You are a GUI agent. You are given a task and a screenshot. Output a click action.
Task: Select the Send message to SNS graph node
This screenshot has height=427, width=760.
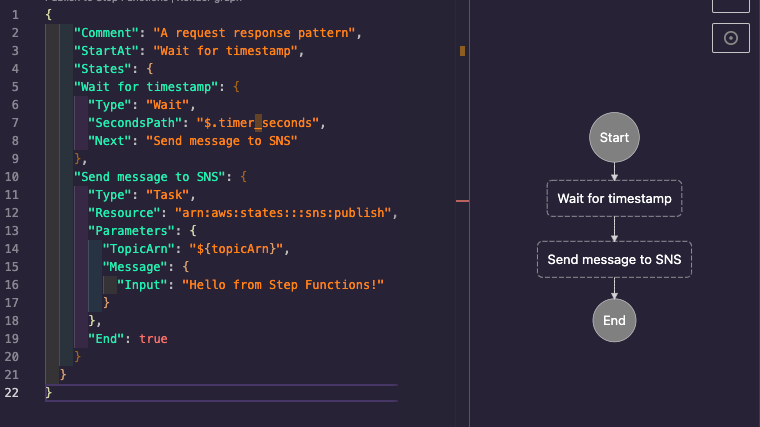click(614, 259)
